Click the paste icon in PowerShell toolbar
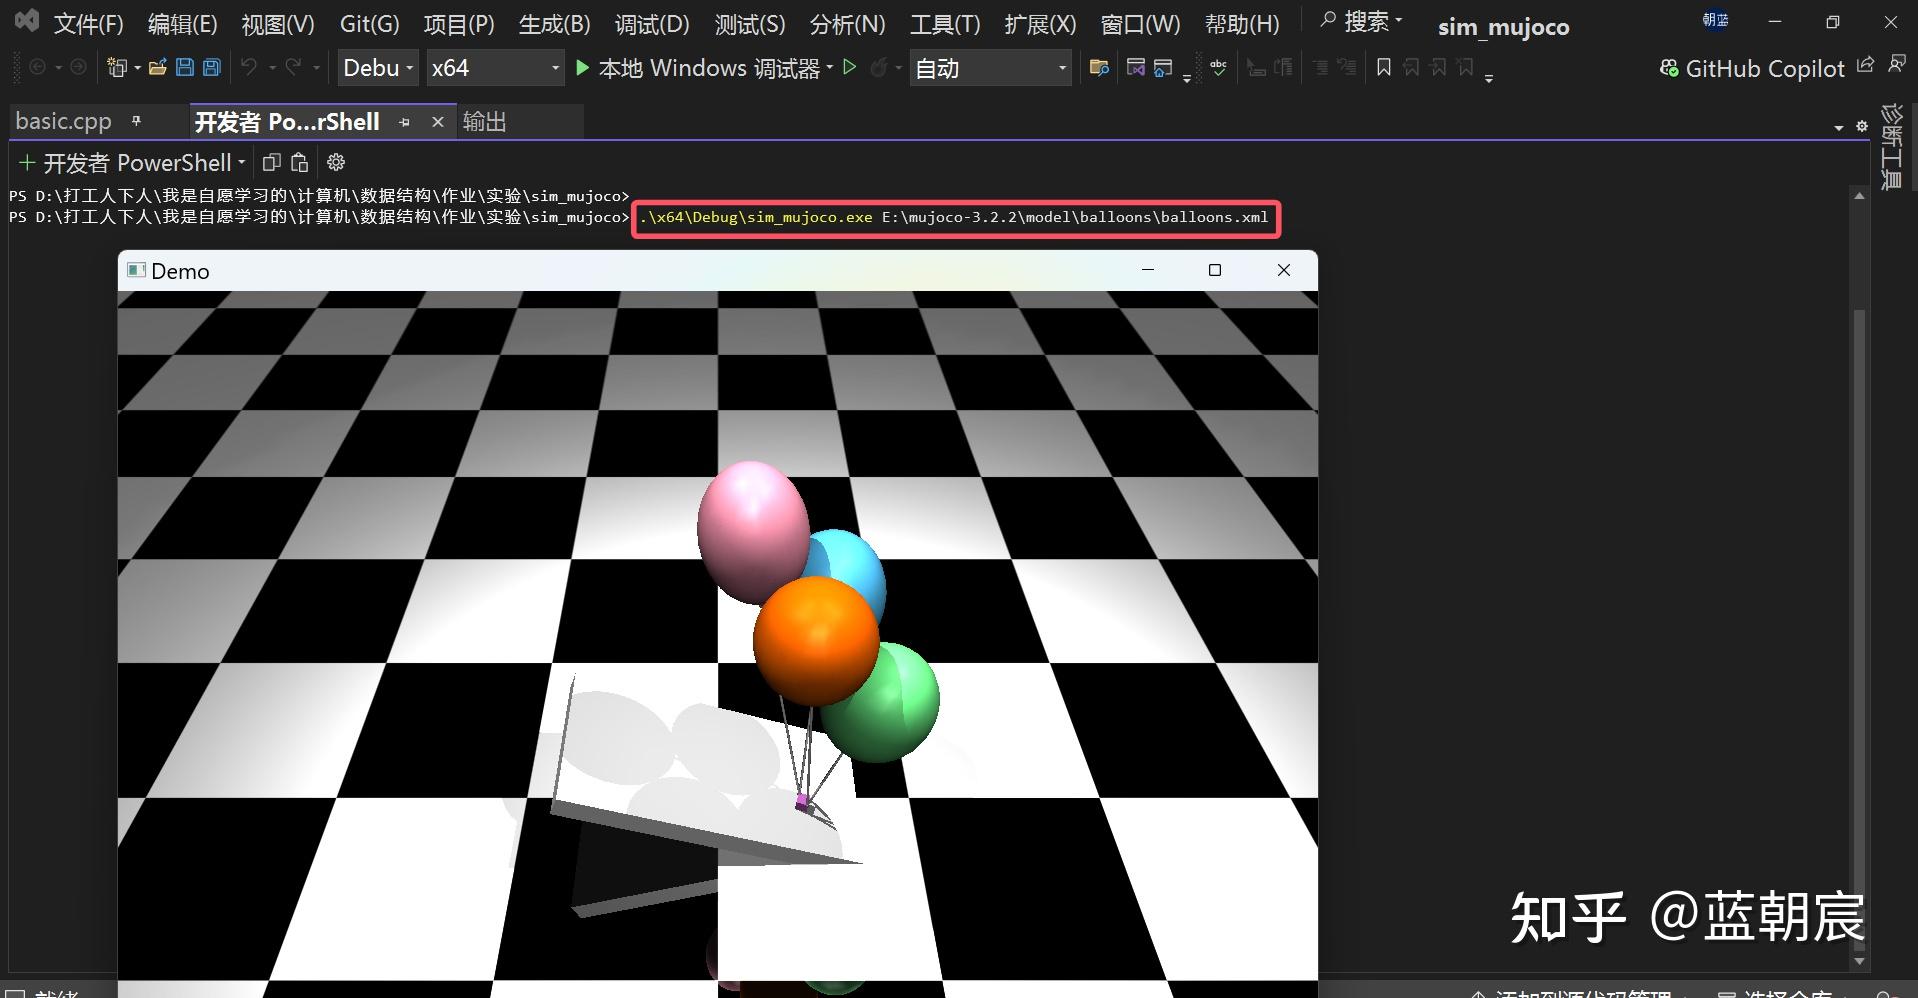Image resolution: width=1918 pixels, height=998 pixels. 299,162
